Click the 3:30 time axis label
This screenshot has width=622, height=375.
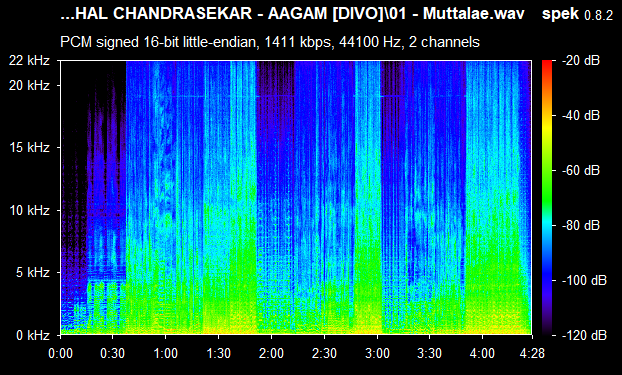pos(430,353)
